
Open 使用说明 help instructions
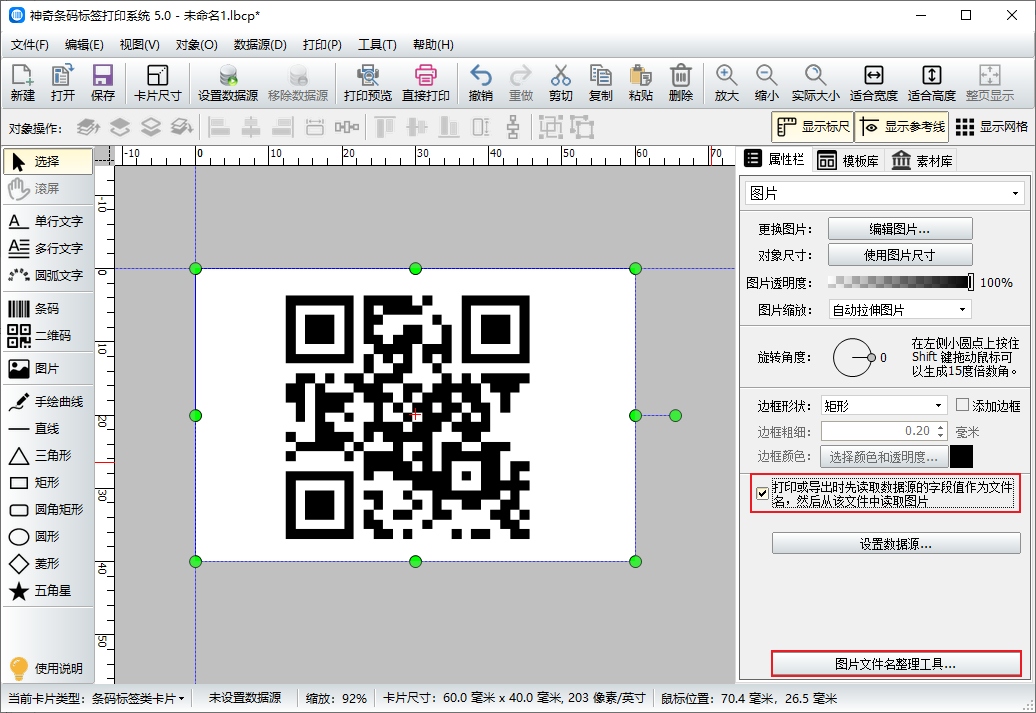tap(47, 668)
